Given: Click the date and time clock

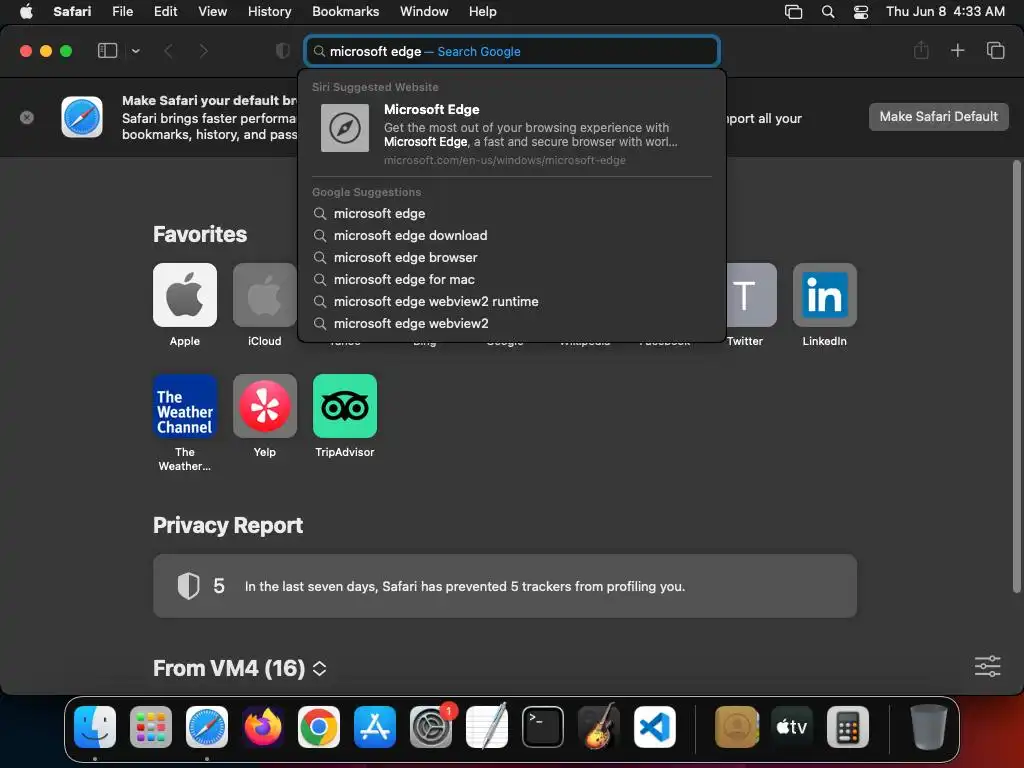Looking at the screenshot, I should [945, 11].
